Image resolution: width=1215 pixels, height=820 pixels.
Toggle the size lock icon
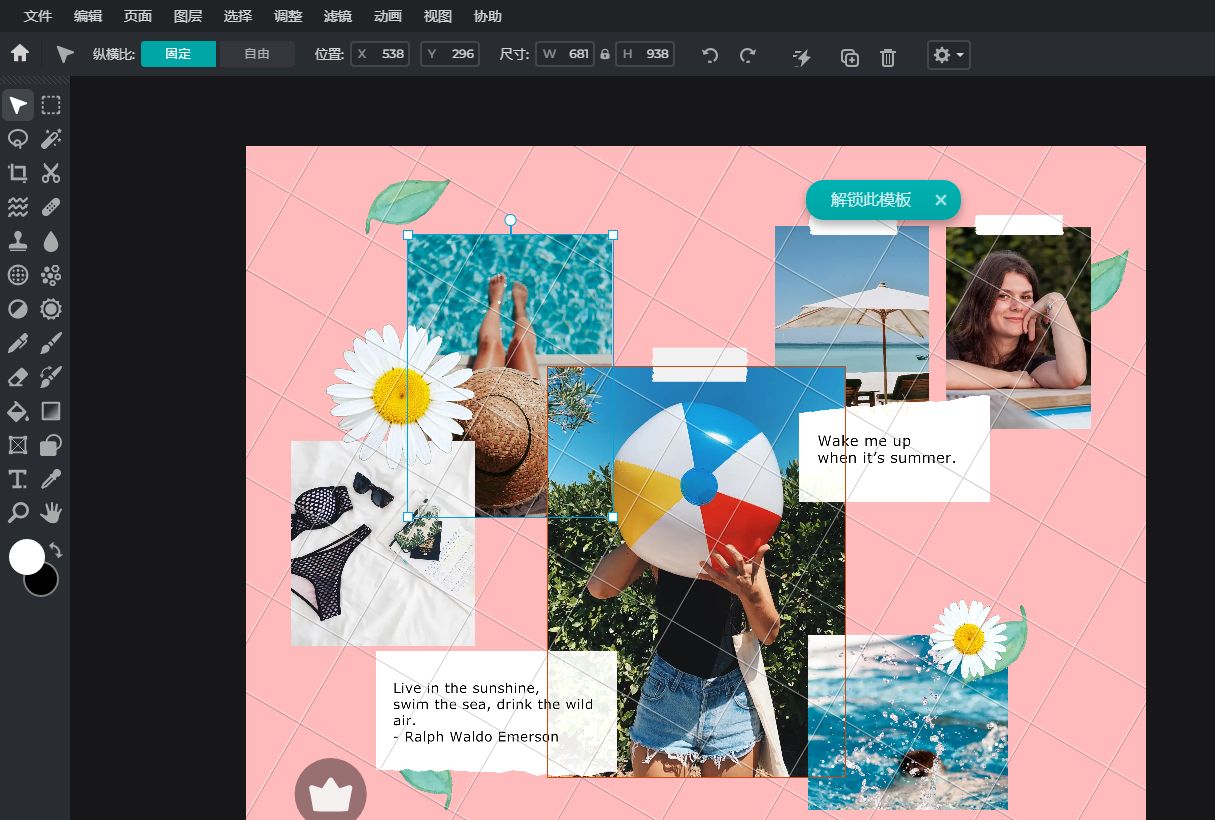click(605, 54)
